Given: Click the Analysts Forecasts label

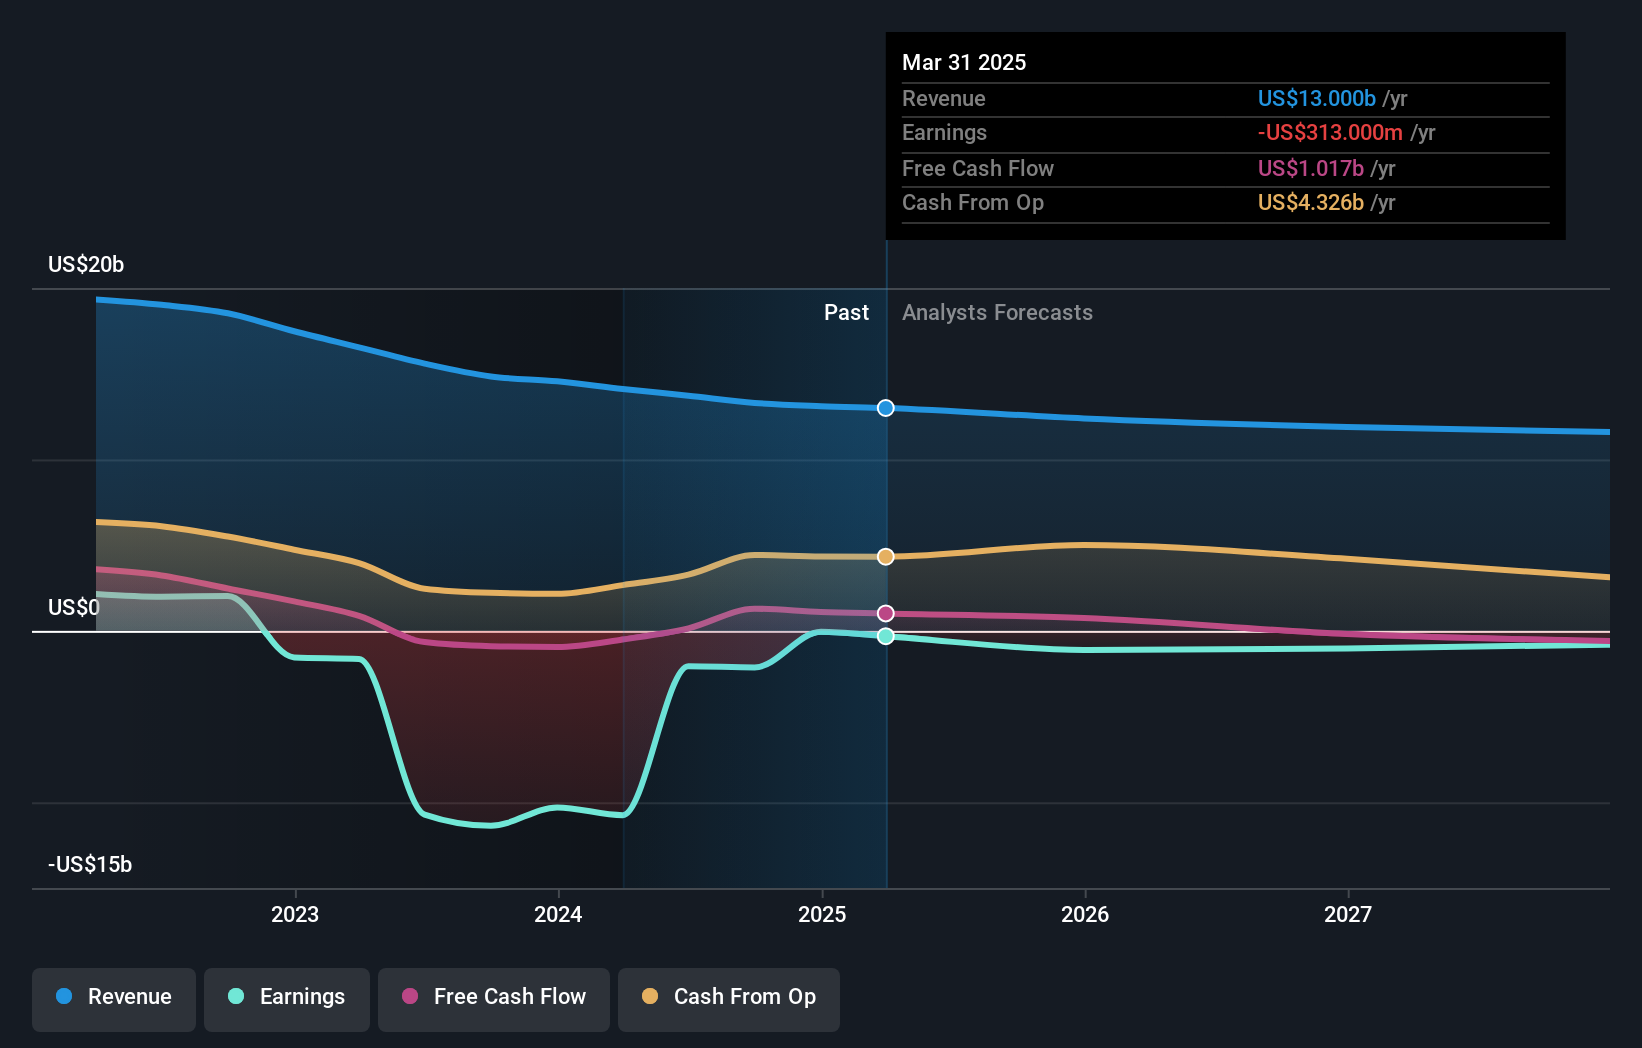Looking at the screenshot, I should (997, 312).
